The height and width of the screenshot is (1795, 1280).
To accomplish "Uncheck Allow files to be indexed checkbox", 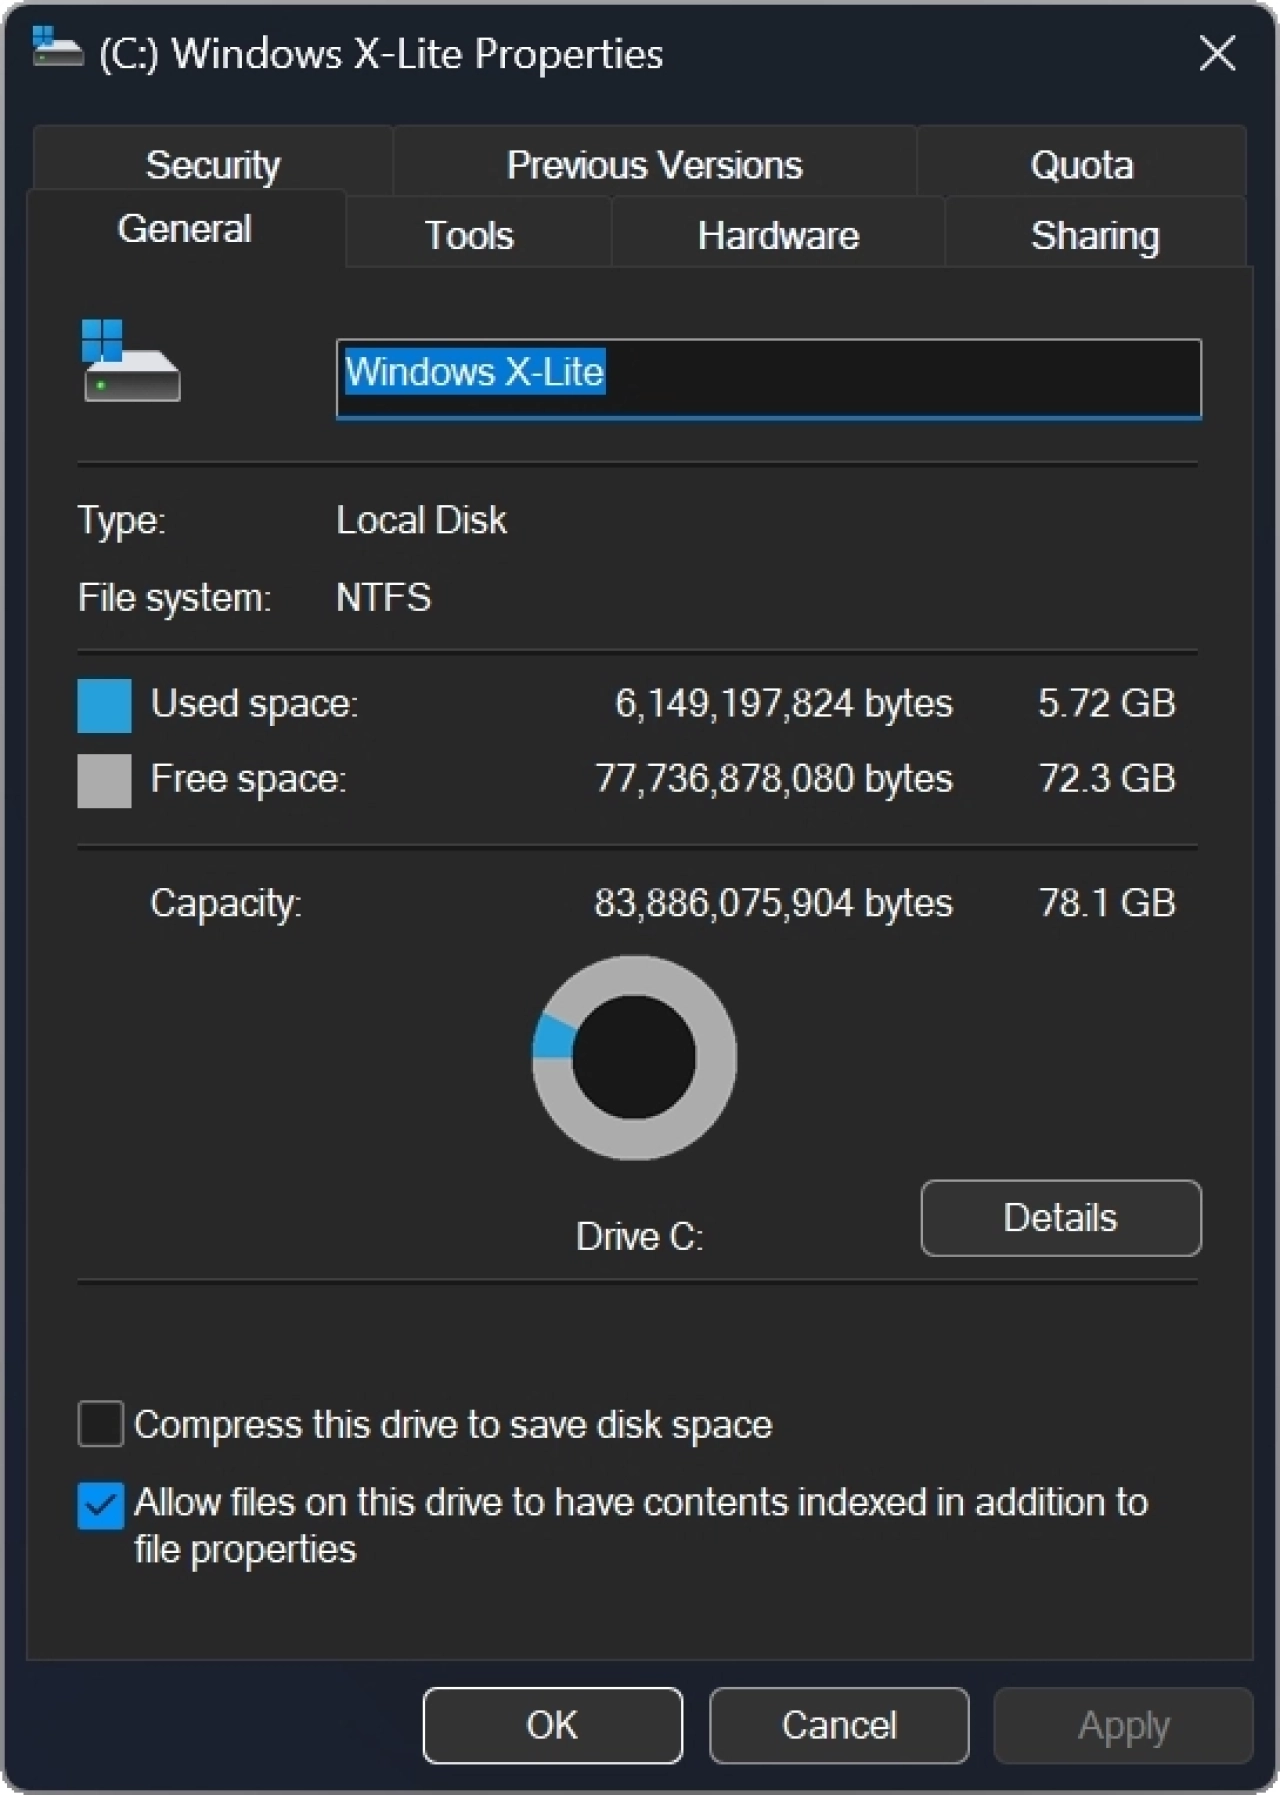I will [x=101, y=1505].
